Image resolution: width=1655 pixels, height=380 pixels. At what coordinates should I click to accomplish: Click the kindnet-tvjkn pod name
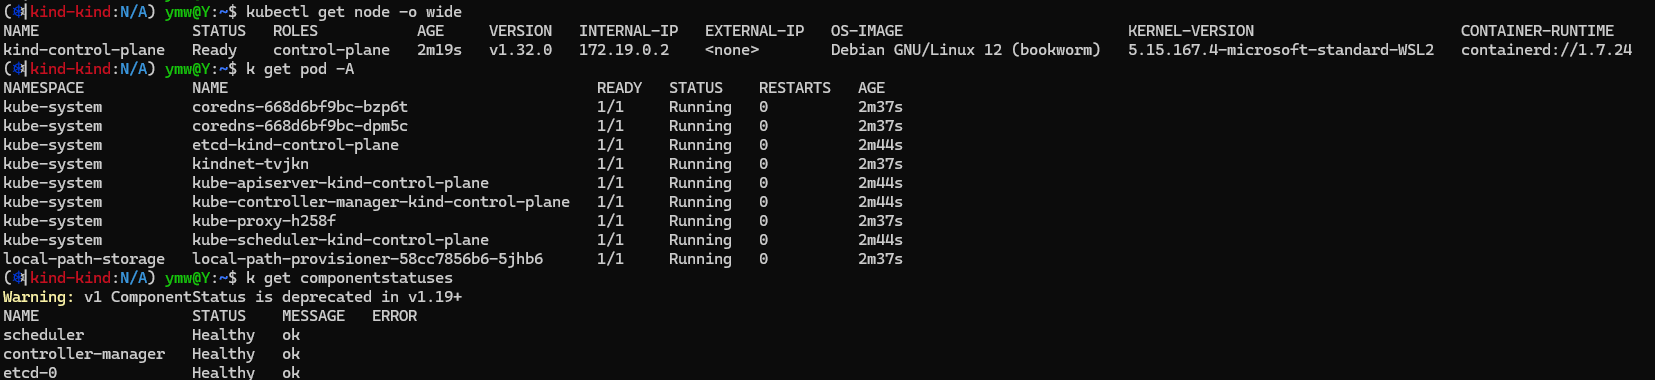point(250,164)
